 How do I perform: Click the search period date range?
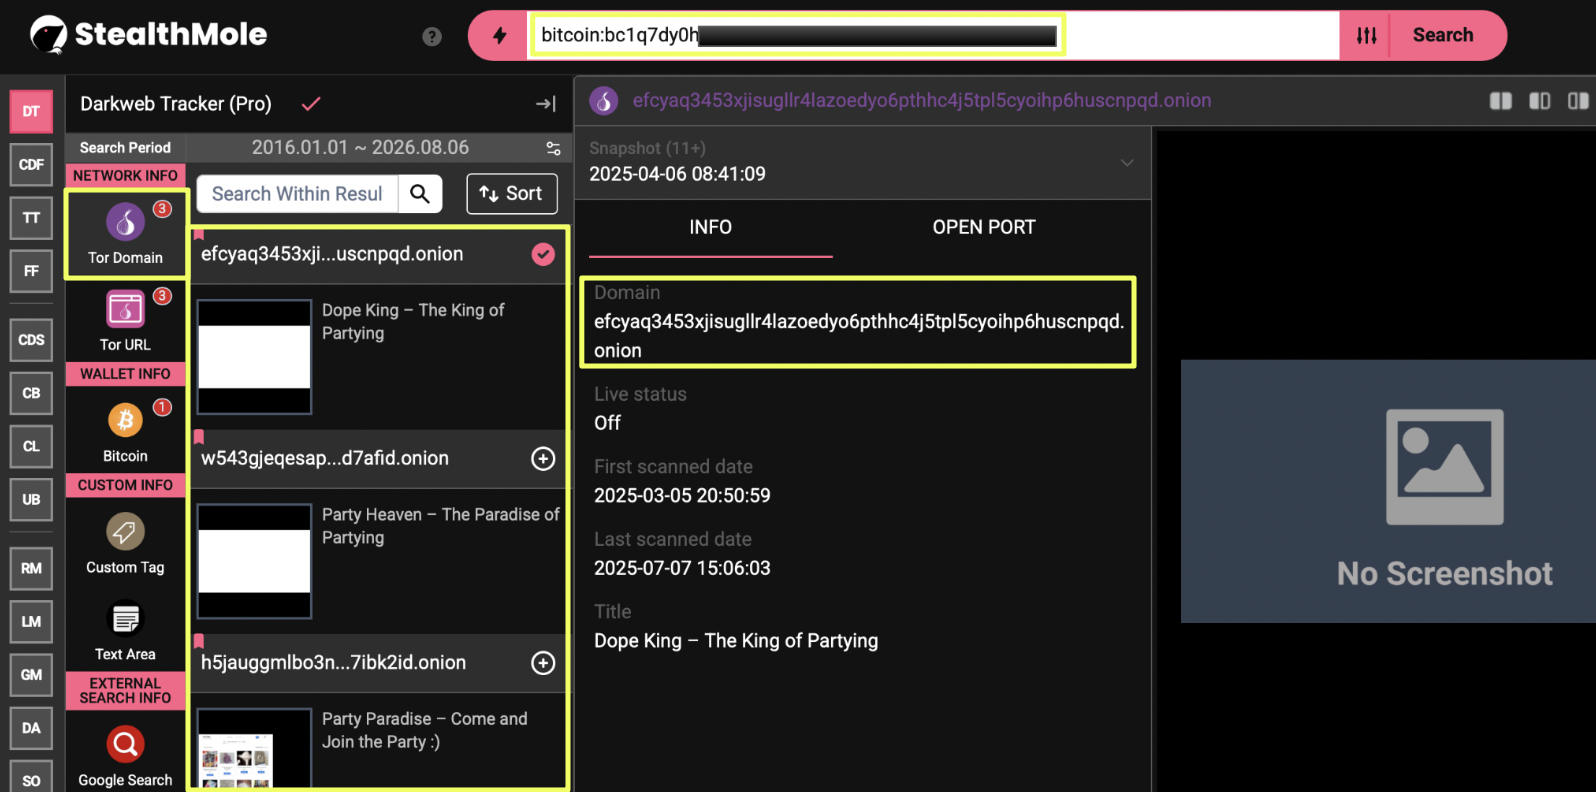click(360, 148)
